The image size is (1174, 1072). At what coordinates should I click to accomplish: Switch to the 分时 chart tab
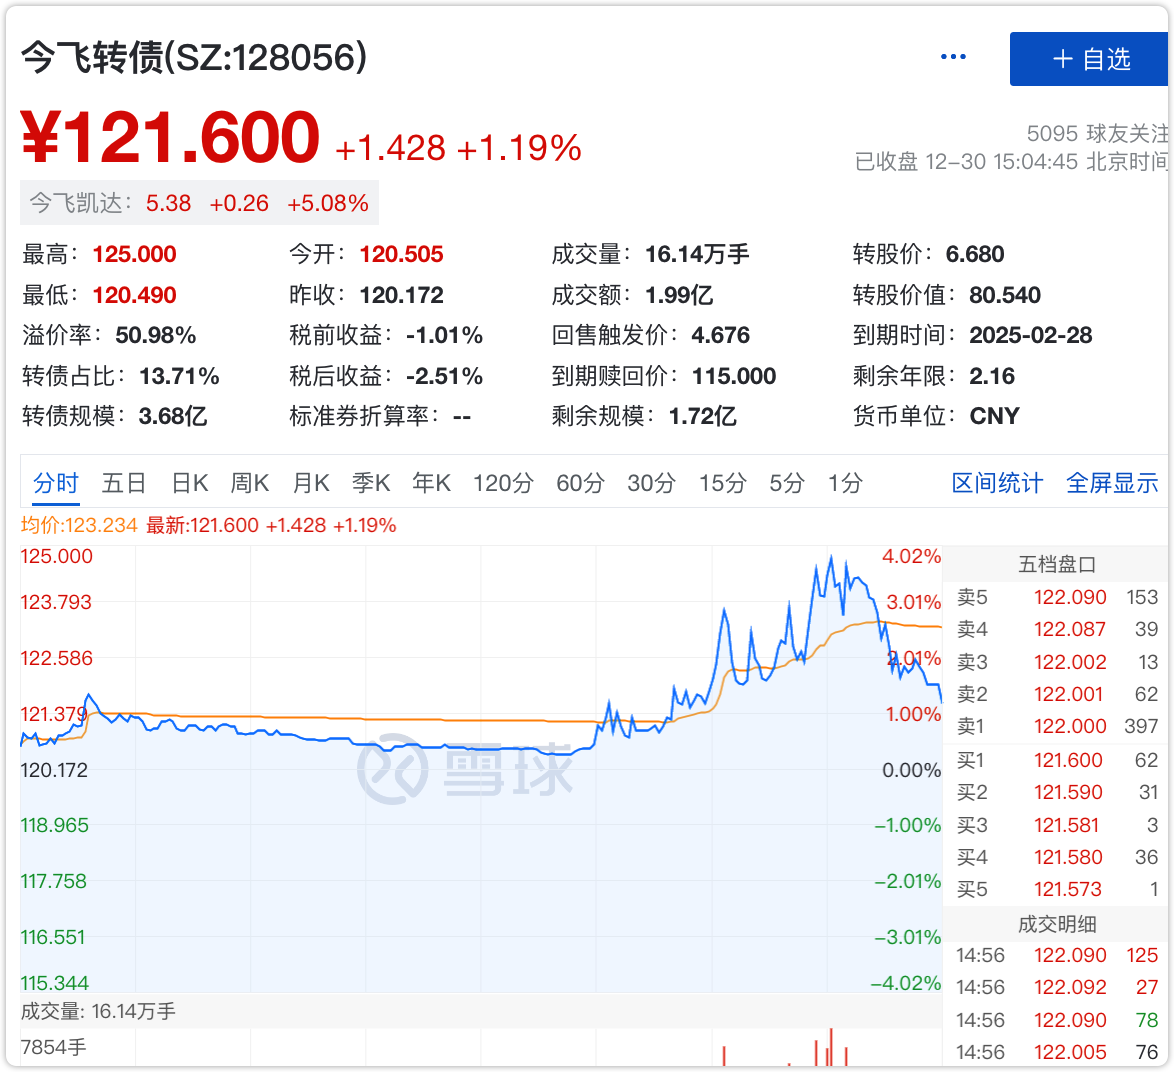[56, 484]
